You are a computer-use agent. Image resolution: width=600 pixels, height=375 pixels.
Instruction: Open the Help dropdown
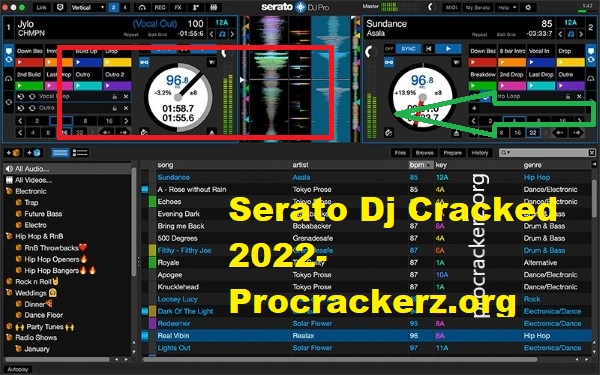(507, 7)
